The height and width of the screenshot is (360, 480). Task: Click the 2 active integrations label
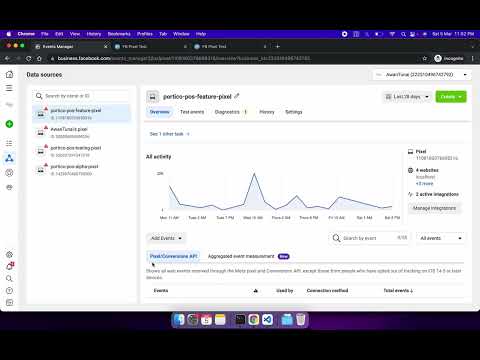437,194
